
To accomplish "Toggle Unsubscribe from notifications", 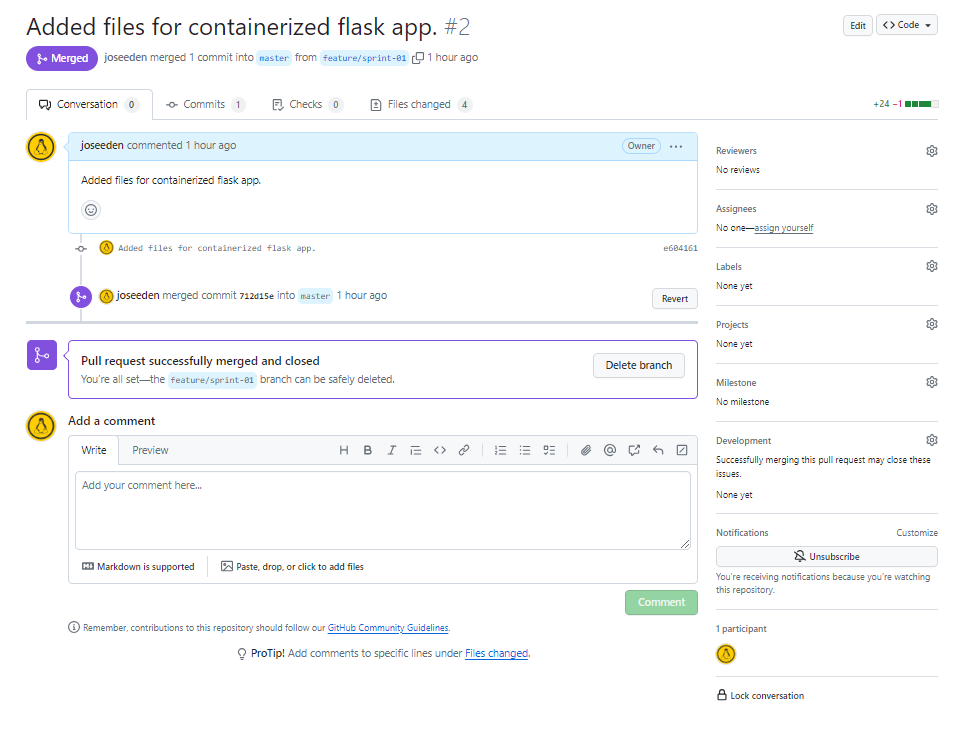I will click(x=826, y=557).
